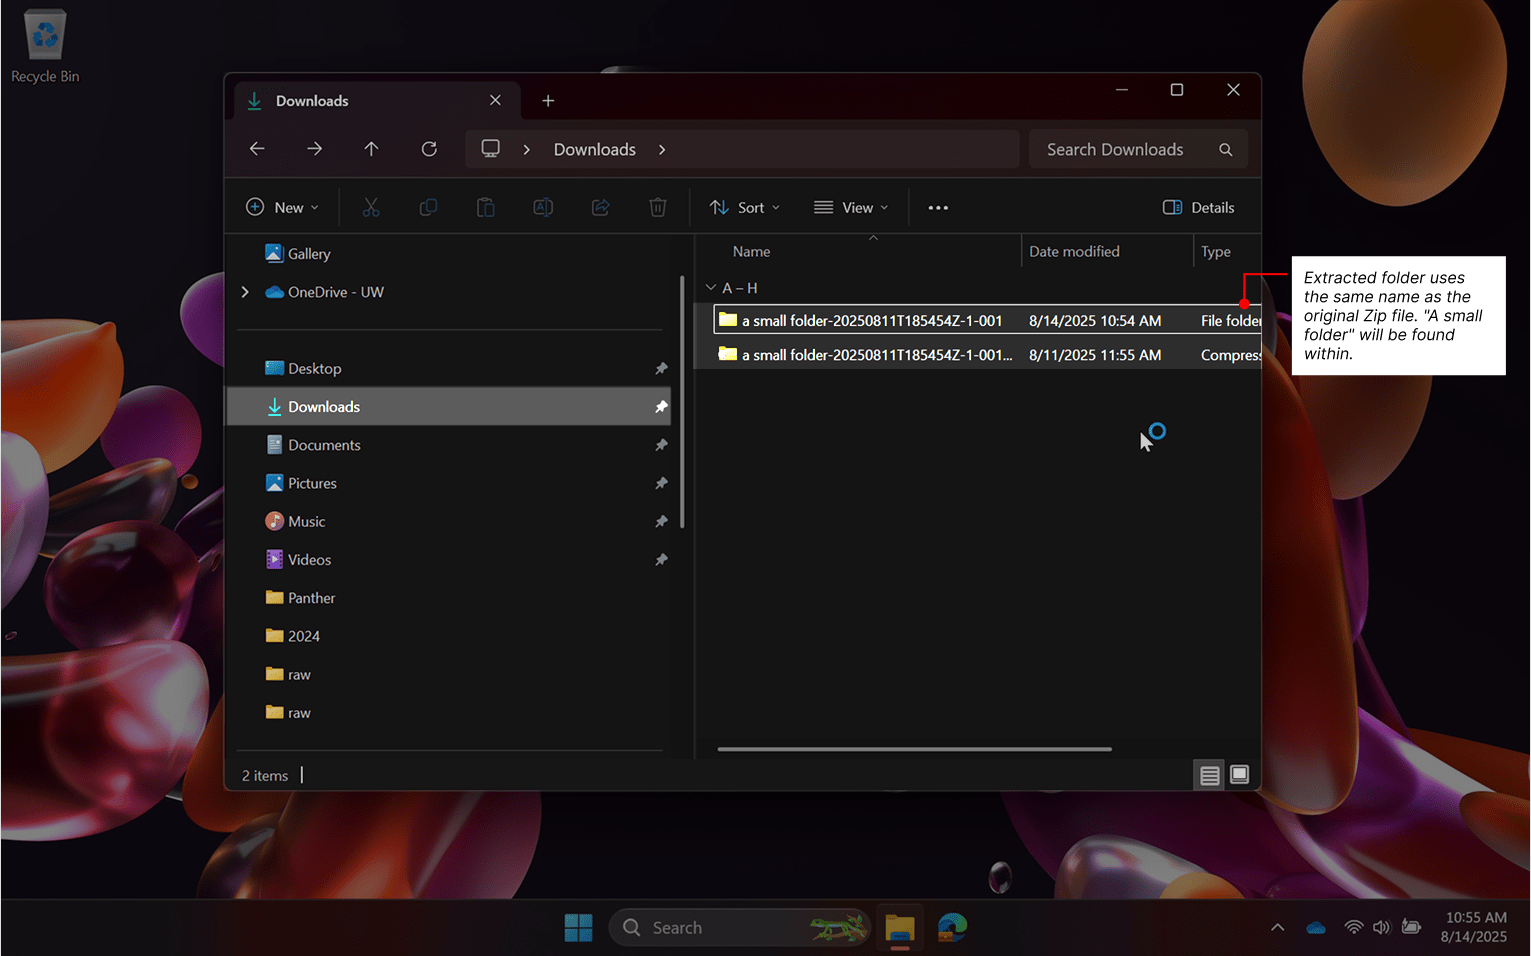Click inside the Search Downloads field
Viewport: 1531px width, 956px height.
click(1115, 149)
